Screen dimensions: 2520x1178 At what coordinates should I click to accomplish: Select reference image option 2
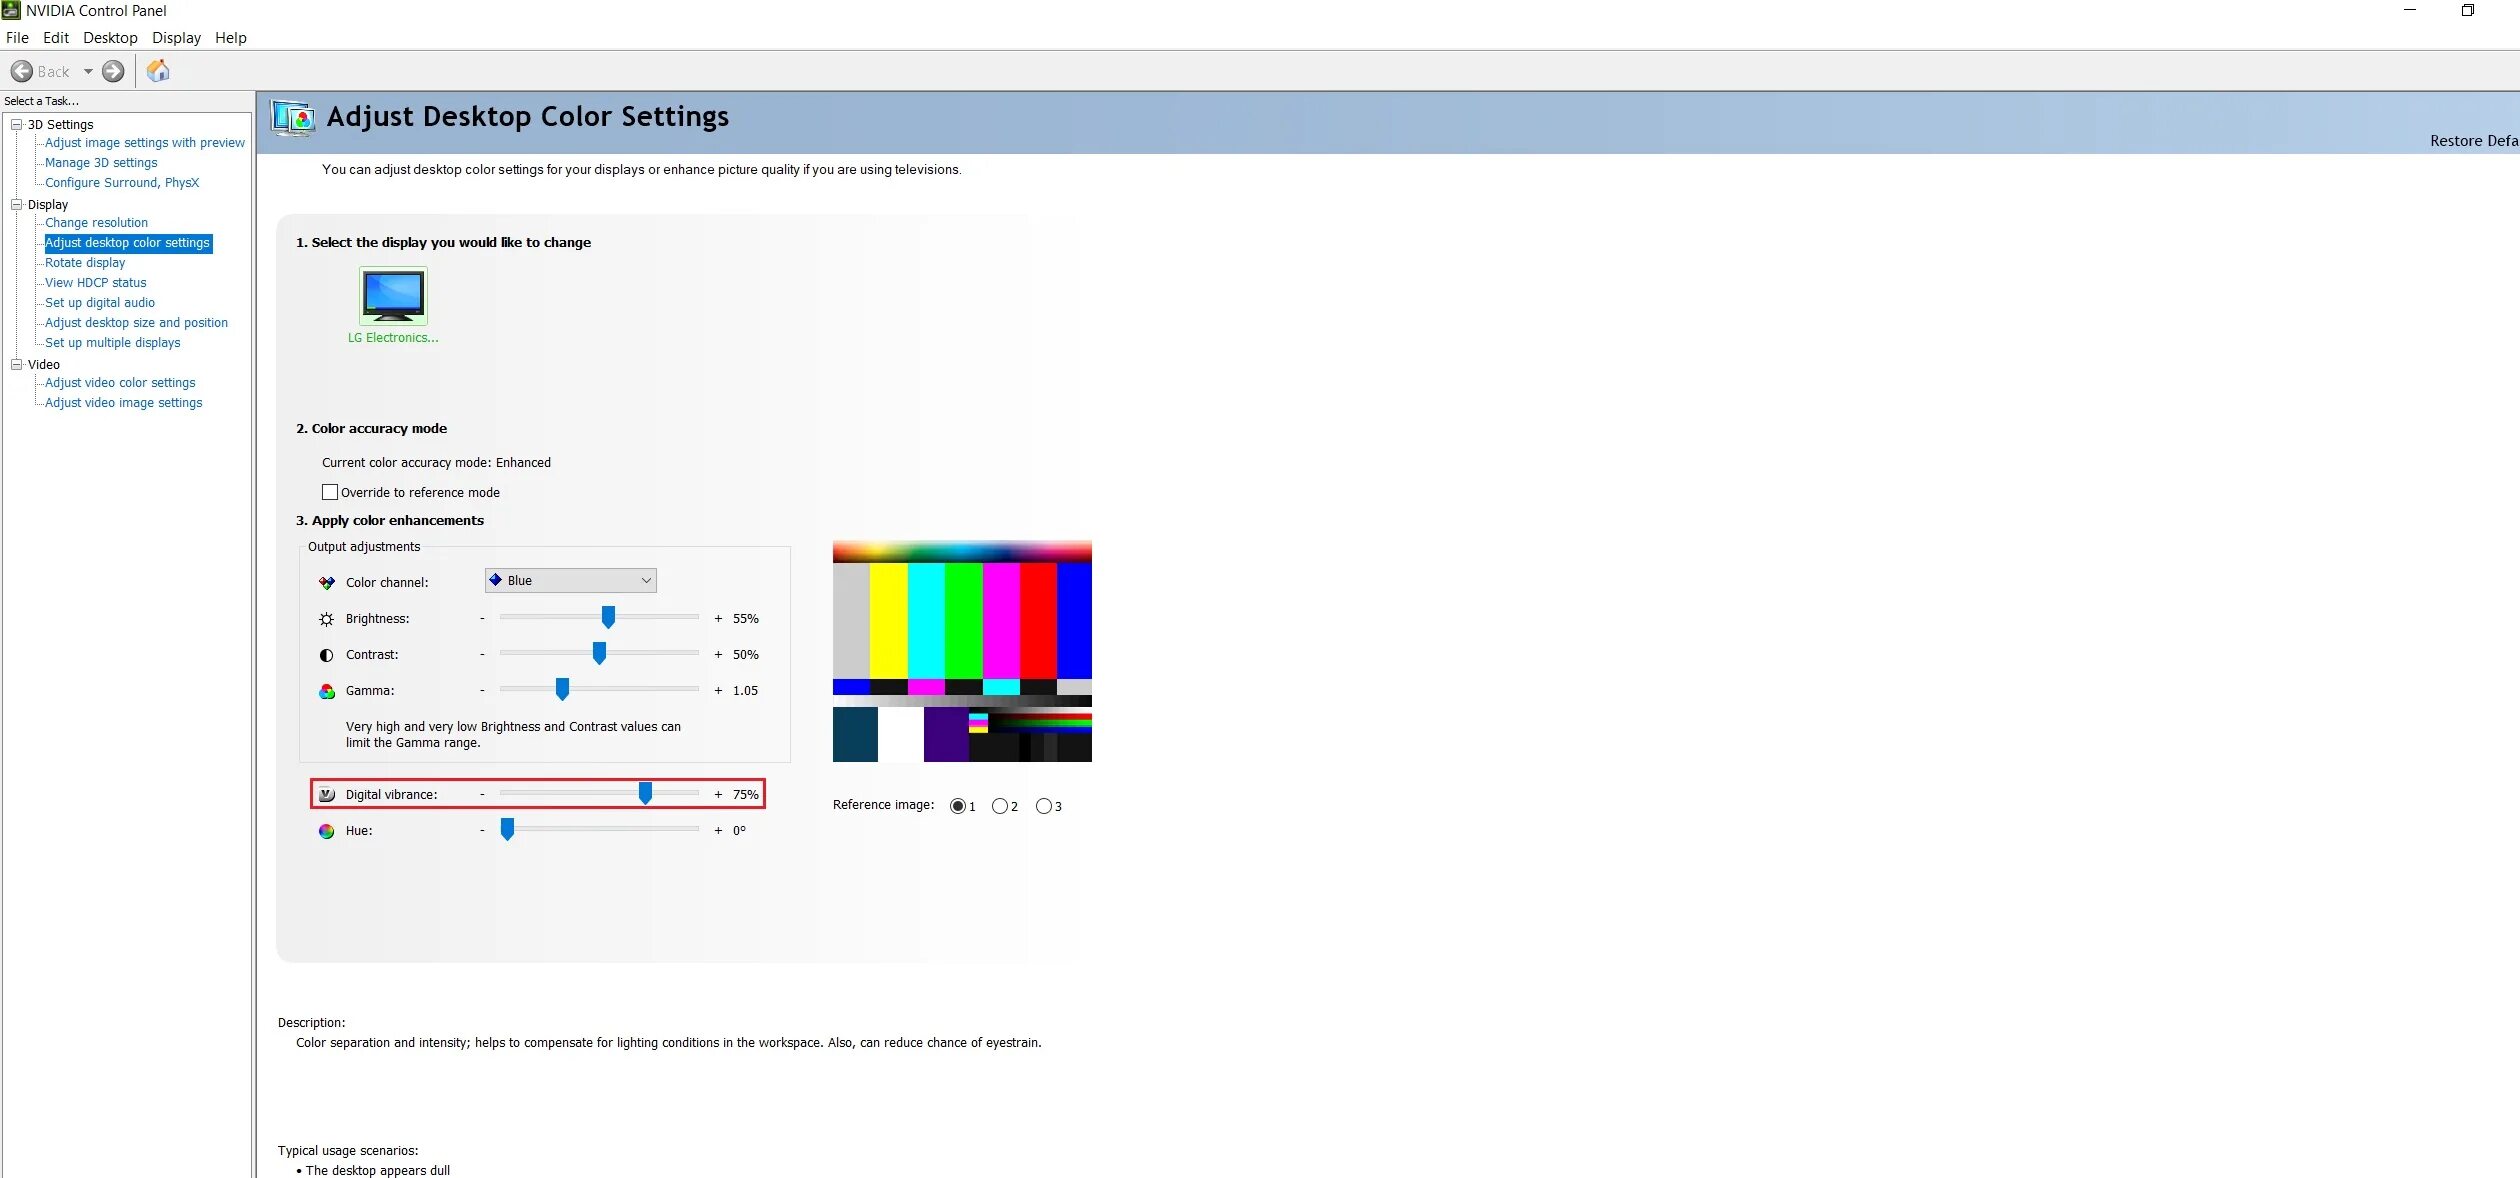[1000, 805]
